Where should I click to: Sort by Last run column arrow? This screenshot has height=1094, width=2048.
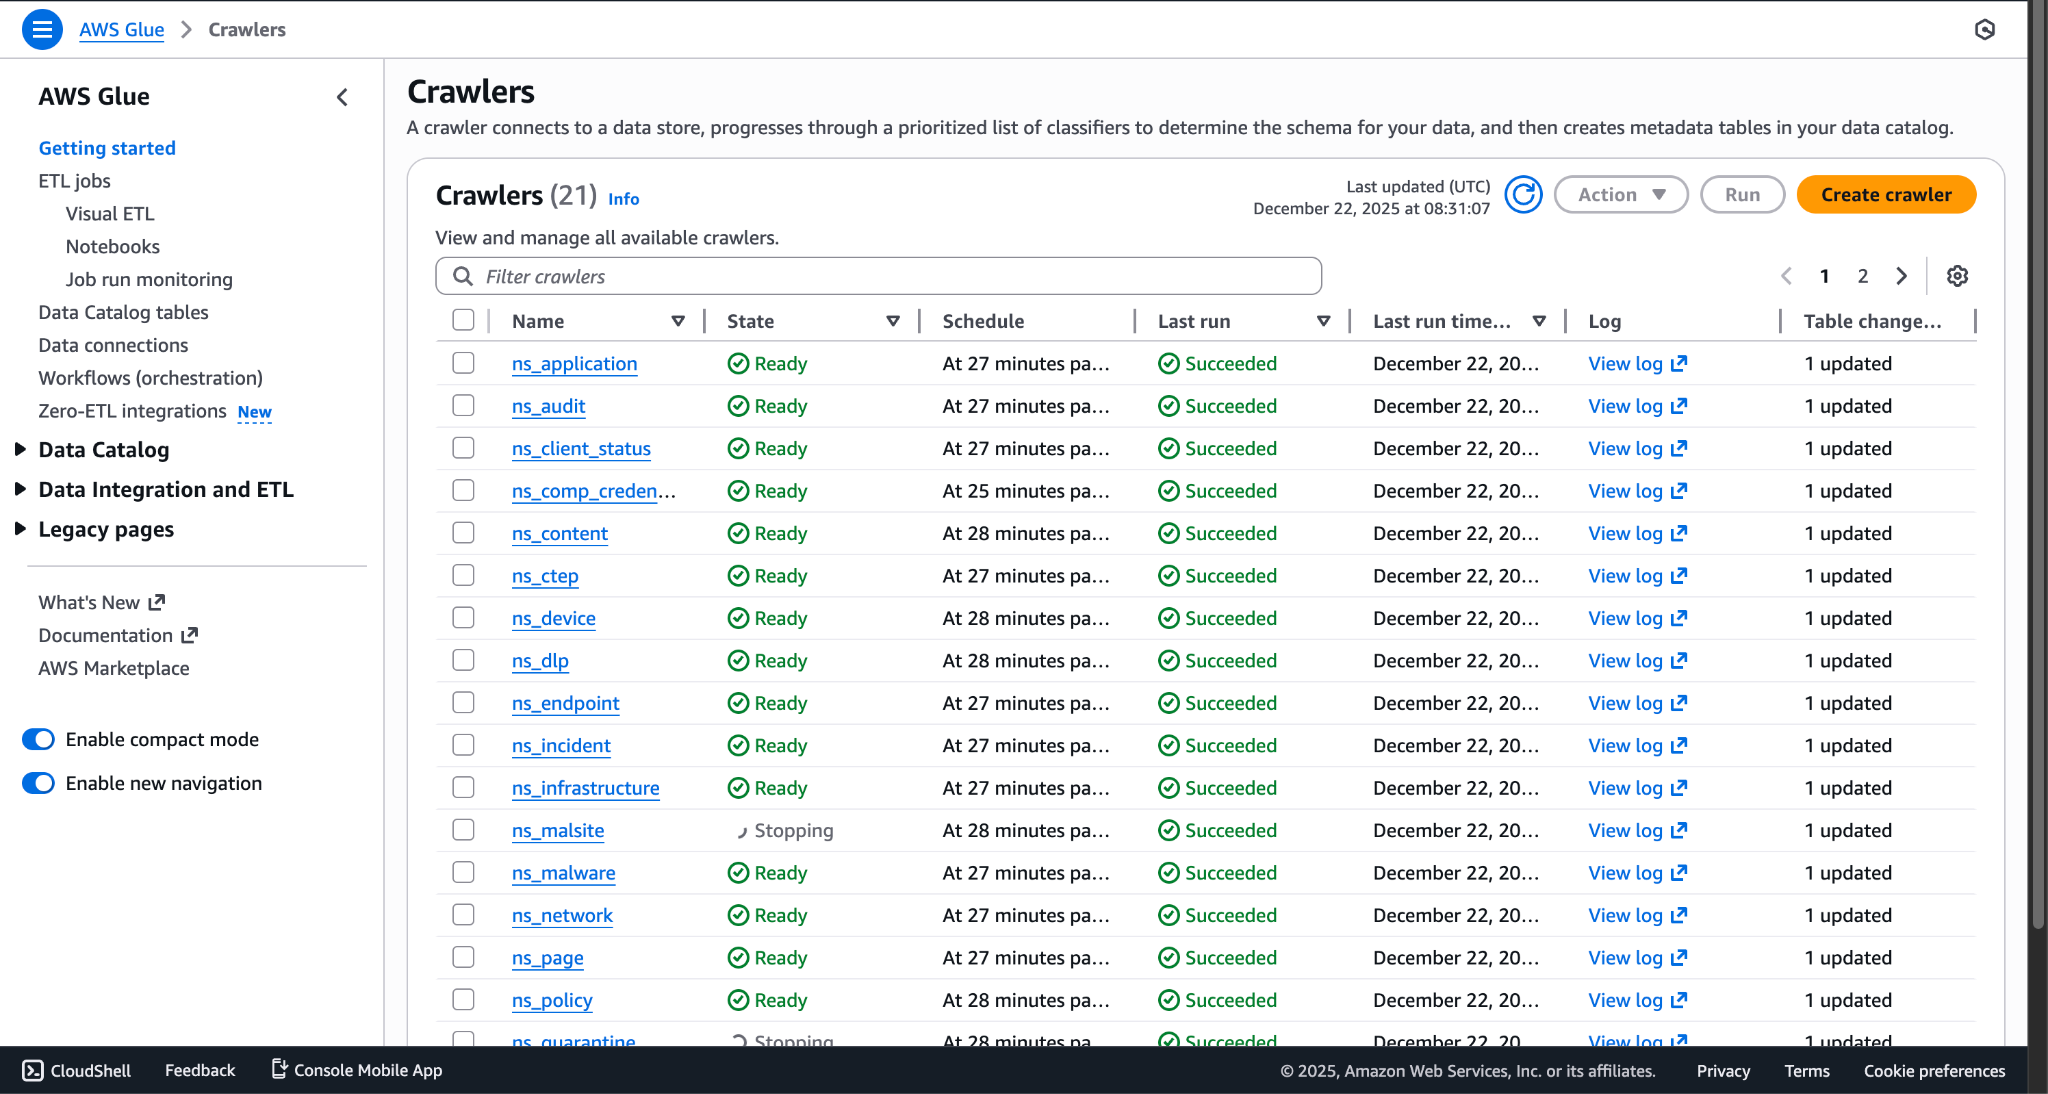click(x=1324, y=321)
